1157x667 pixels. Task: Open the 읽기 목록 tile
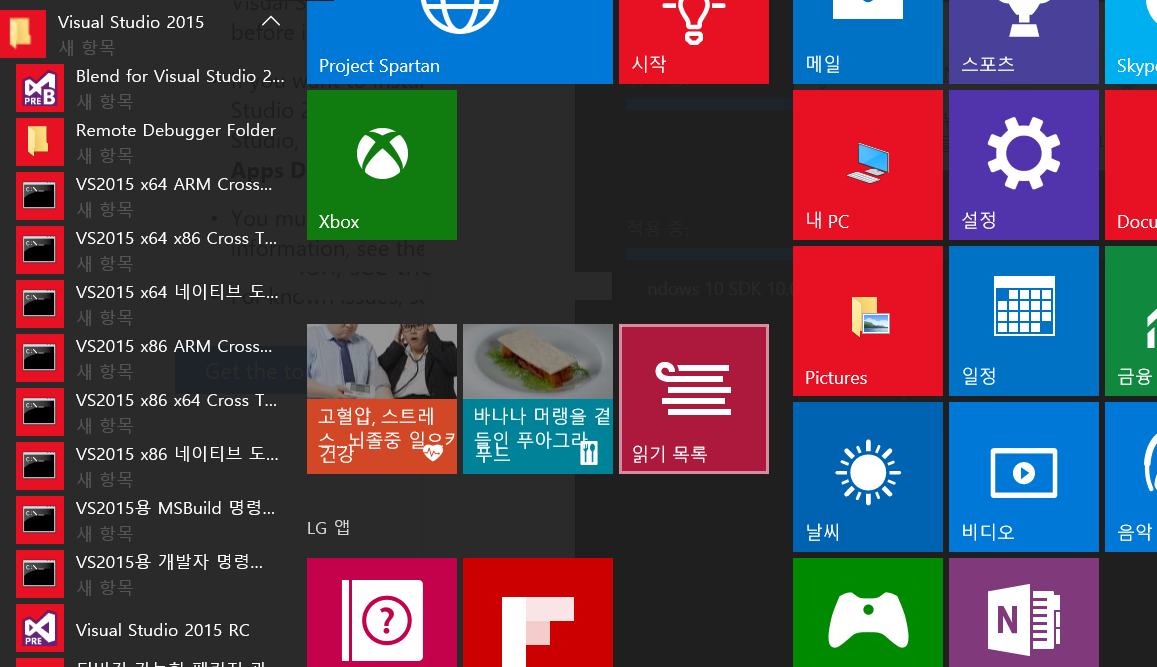point(694,398)
